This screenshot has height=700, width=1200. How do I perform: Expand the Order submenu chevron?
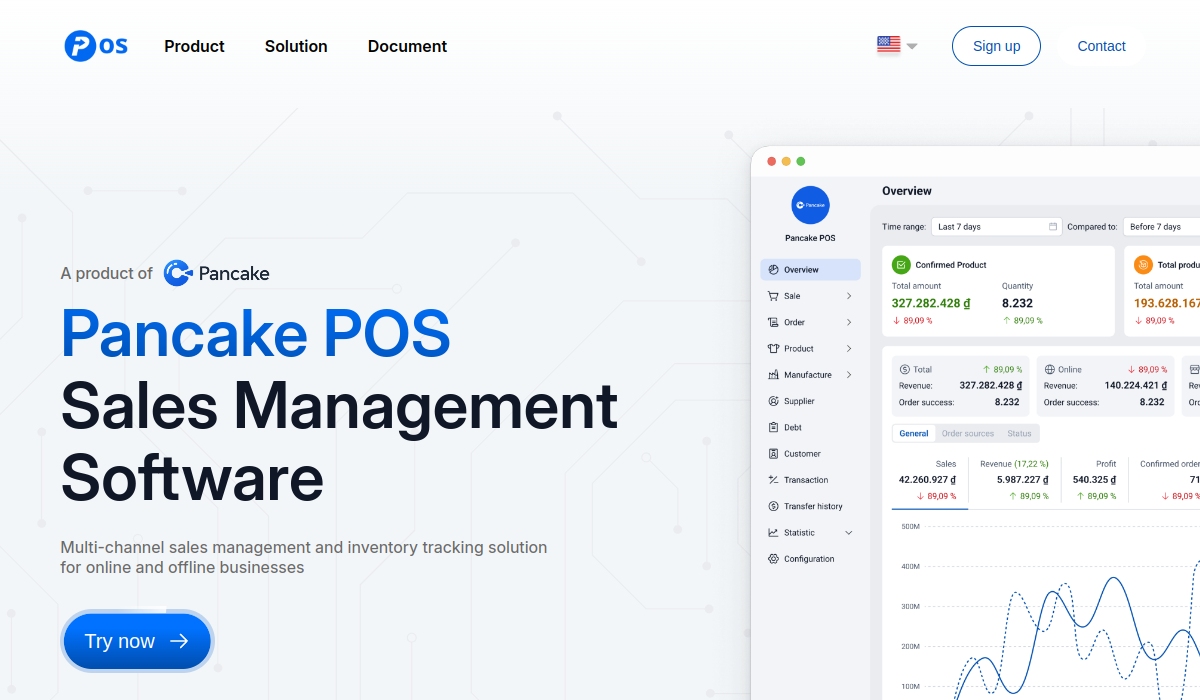click(849, 322)
